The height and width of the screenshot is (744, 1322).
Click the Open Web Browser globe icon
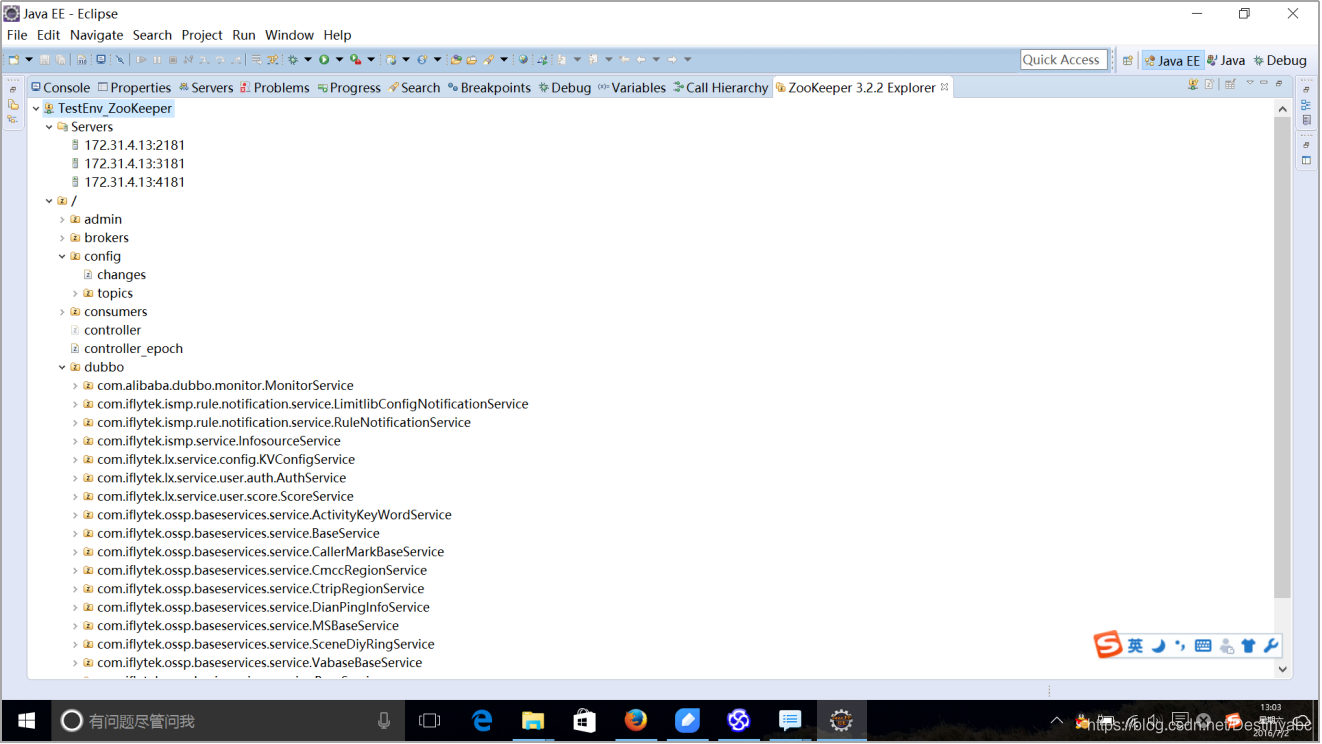pos(523,60)
